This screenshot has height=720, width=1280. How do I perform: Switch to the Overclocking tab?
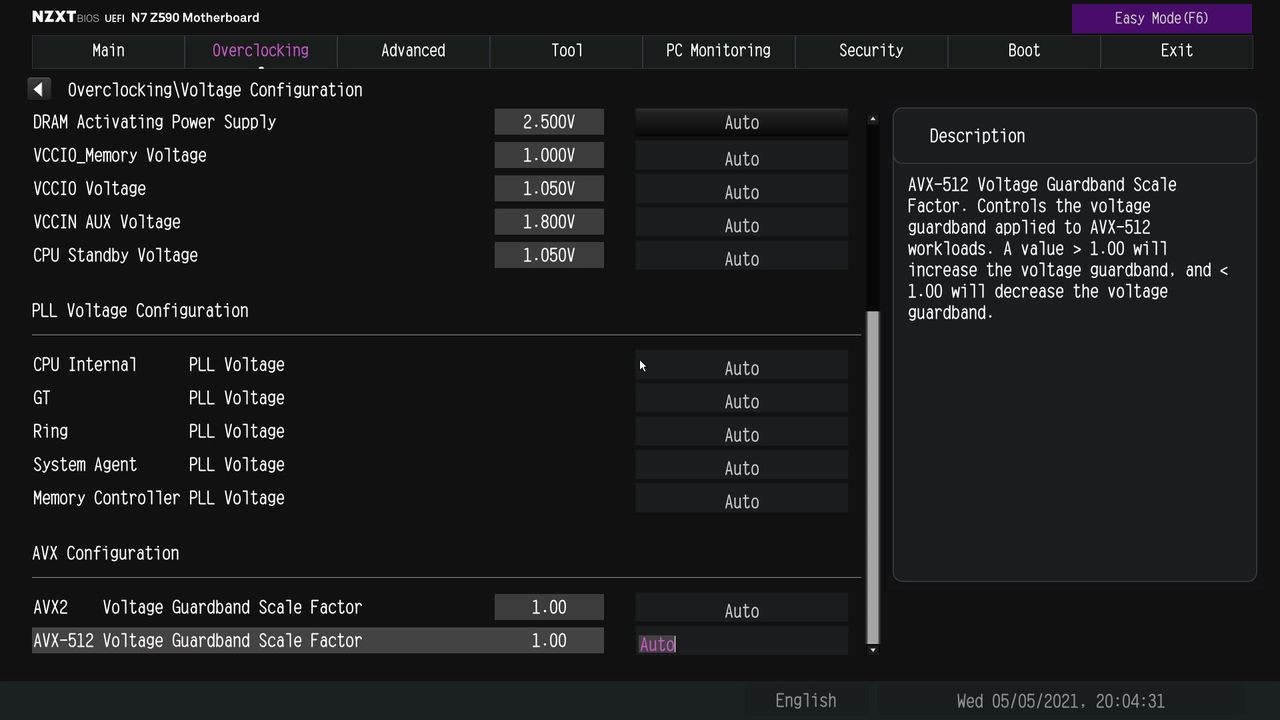point(261,51)
